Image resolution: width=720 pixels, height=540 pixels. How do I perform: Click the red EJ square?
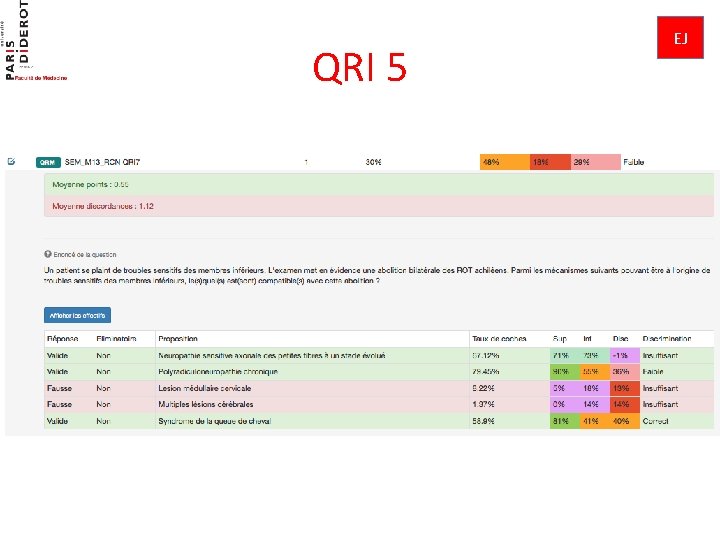tap(680, 38)
